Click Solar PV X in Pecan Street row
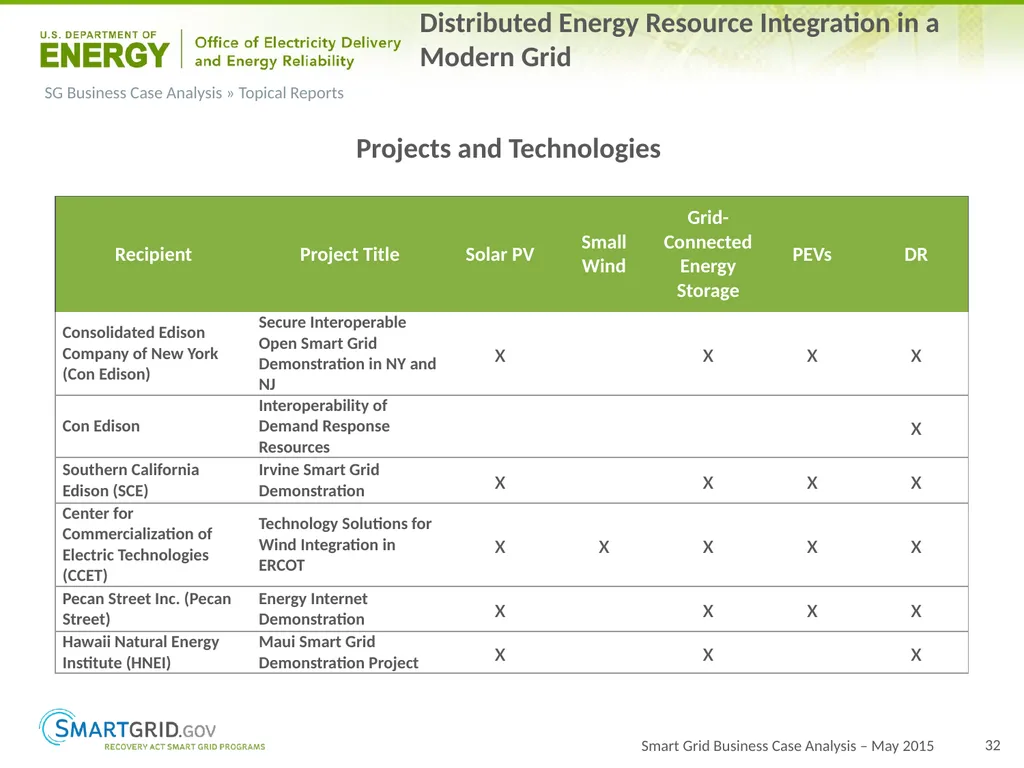Screen dimensions: 1024x768 (500, 611)
